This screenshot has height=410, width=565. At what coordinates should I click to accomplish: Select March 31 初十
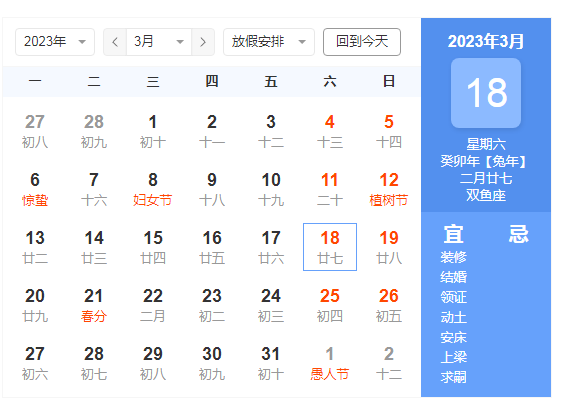pos(271,363)
